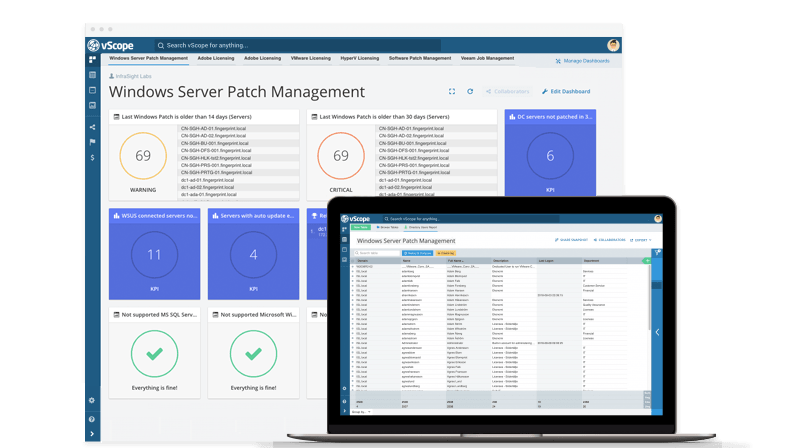
Task: Open the filter funnel icon on laptop panel
Action: (x=657, y=253)
